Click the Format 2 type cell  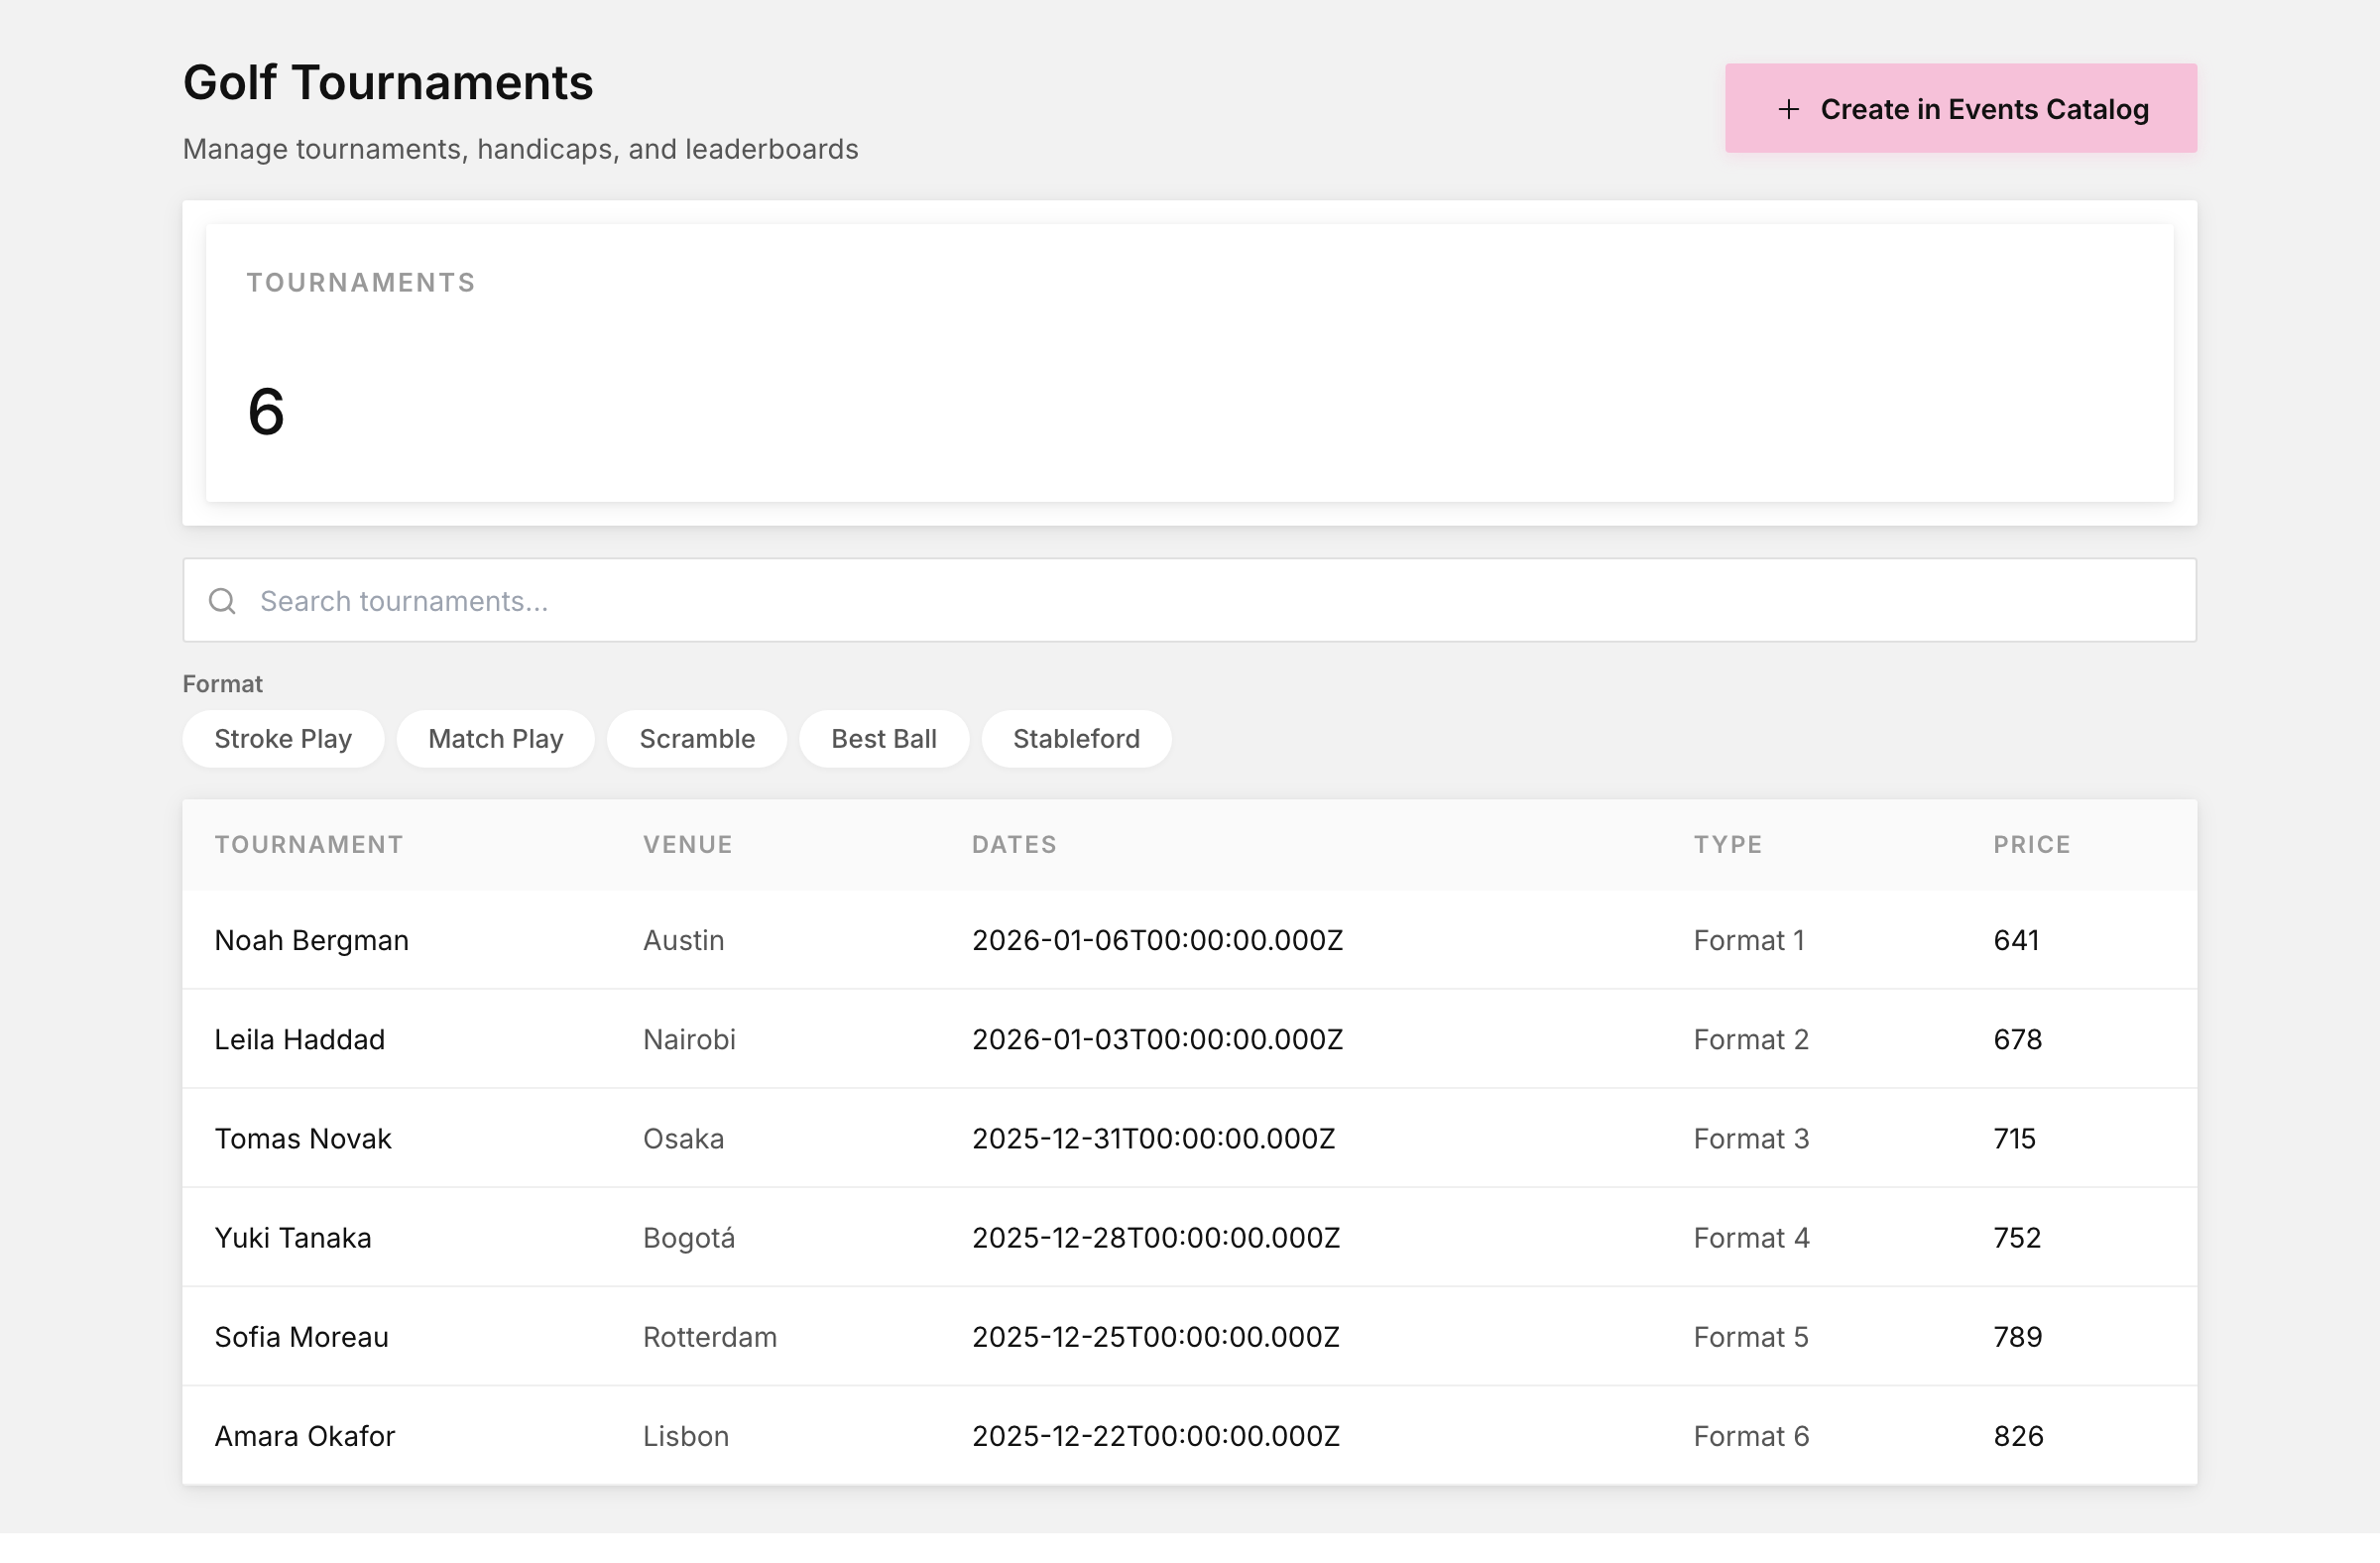click(x=1751, y=1039)
